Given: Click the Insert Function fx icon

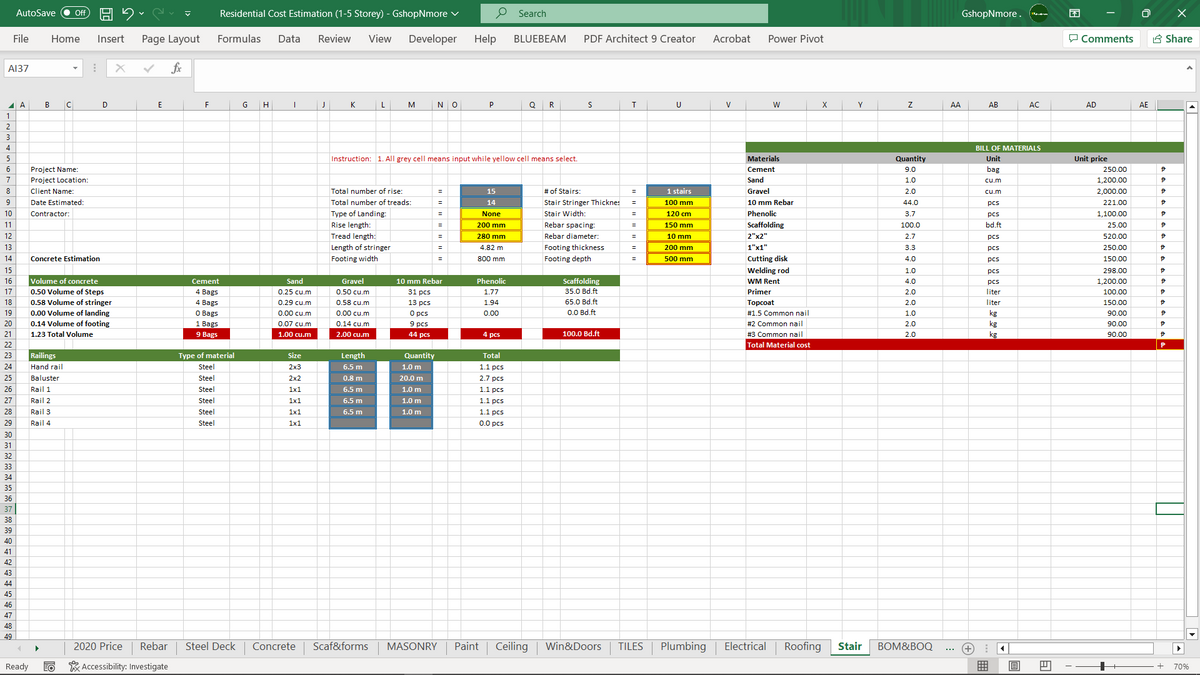Looking at the screenshot, I should pyautogui.click(x=176, y=69).
